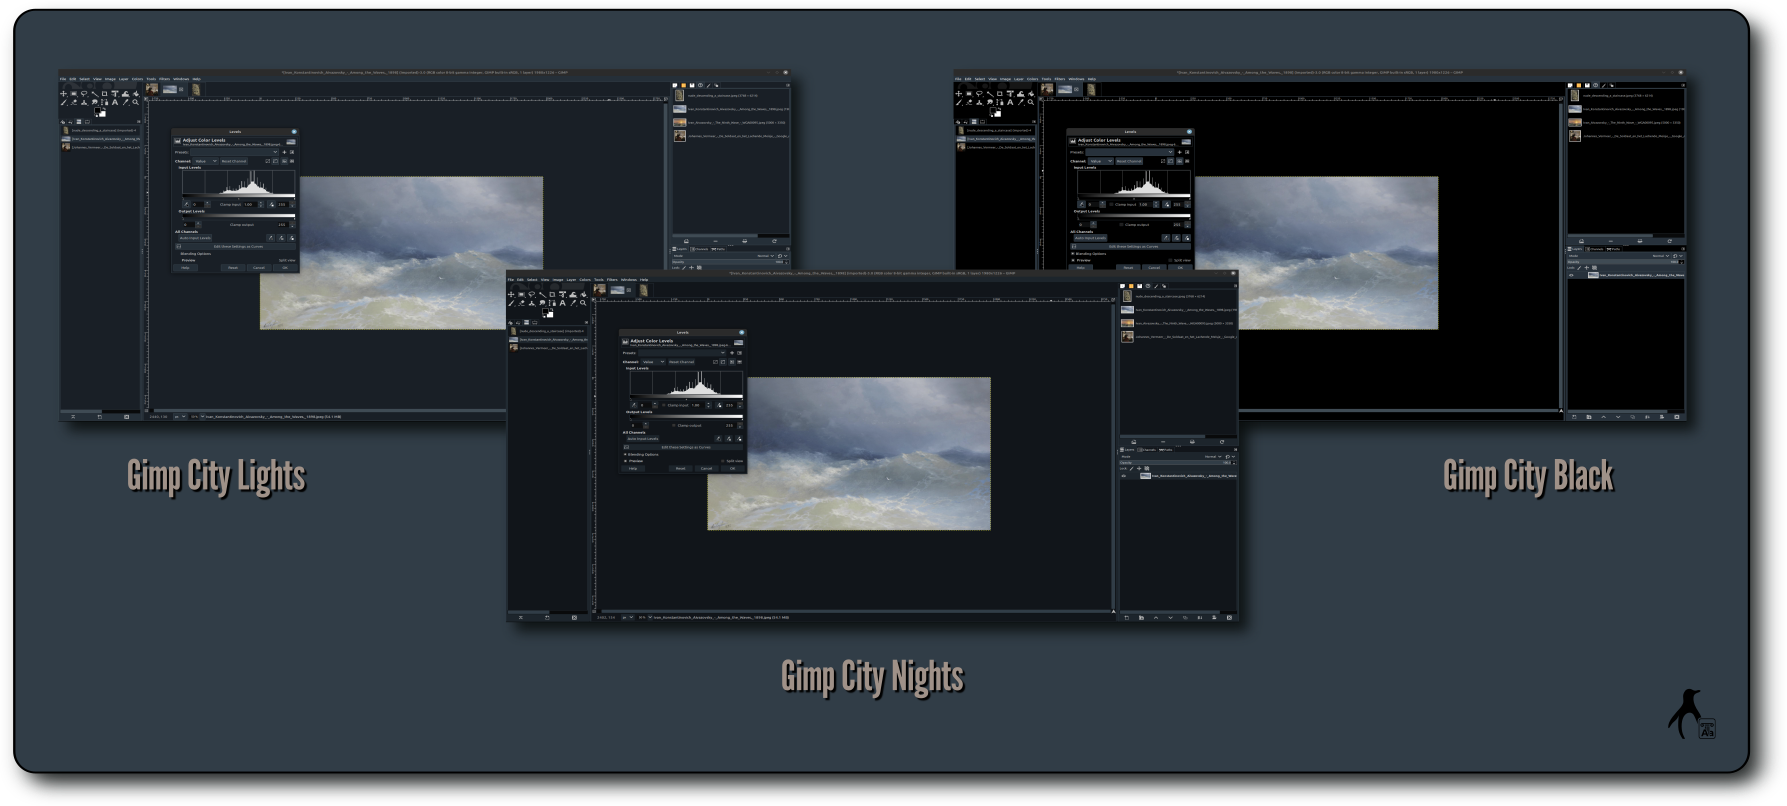Open Presets dropdown in City Black Levels dialog
Viewport: 1787px width, 806px height.
click(x=1129, y=152)
